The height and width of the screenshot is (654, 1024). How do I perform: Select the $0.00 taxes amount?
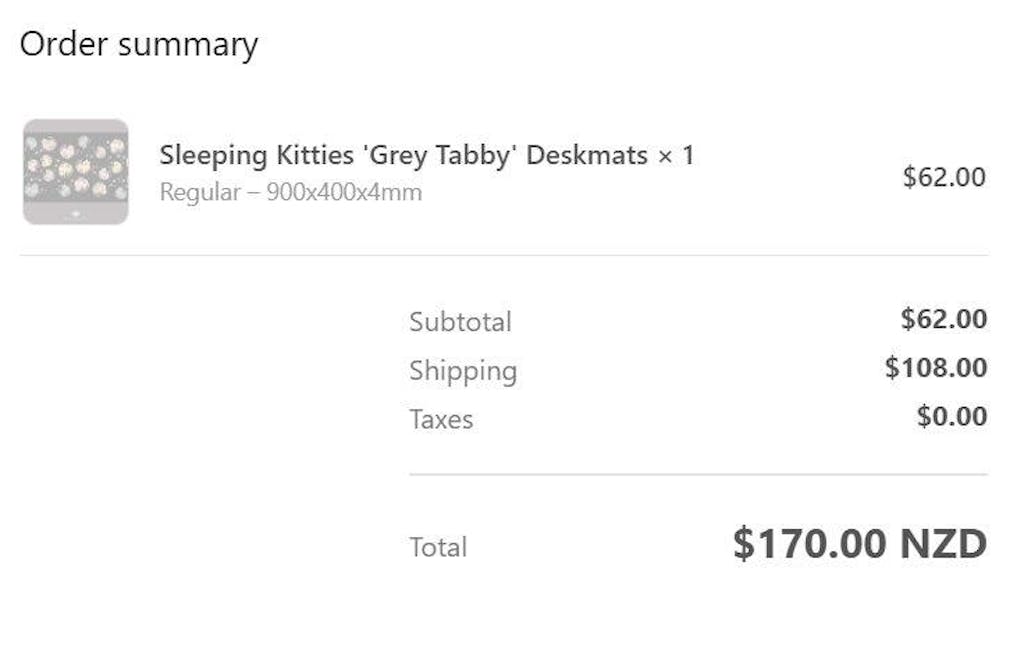[952, 416]
